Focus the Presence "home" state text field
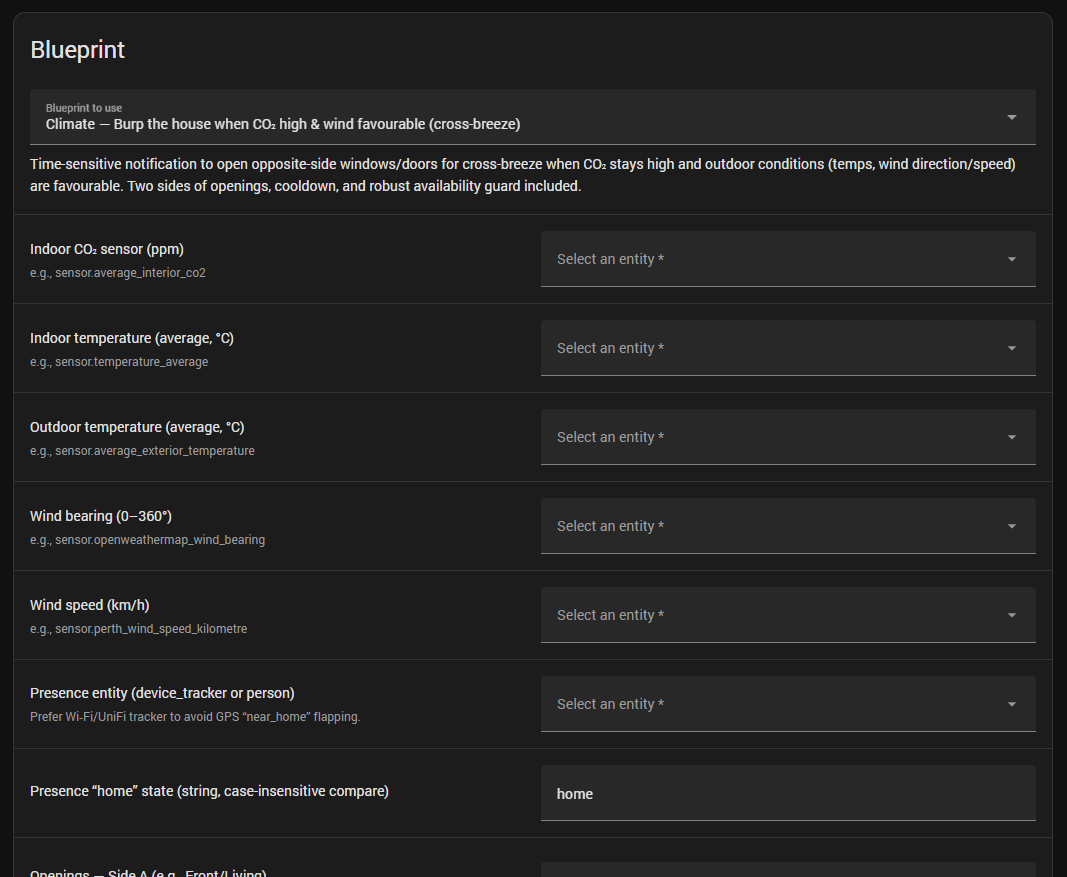This screenshot has height=877, width=1067. point(787,794)
